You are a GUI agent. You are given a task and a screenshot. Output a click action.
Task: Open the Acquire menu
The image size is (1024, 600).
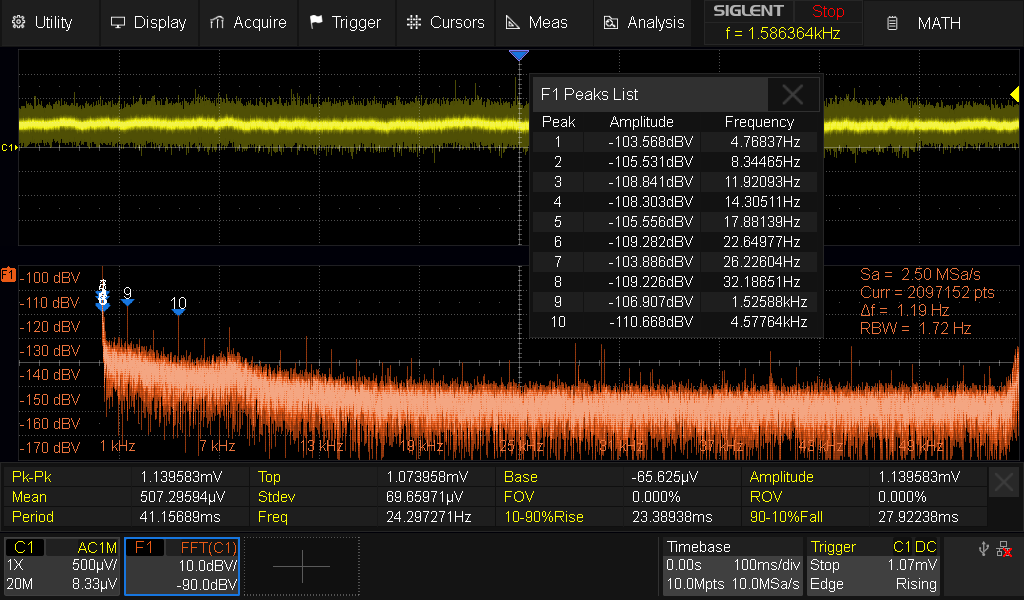[x=248, y=22]
